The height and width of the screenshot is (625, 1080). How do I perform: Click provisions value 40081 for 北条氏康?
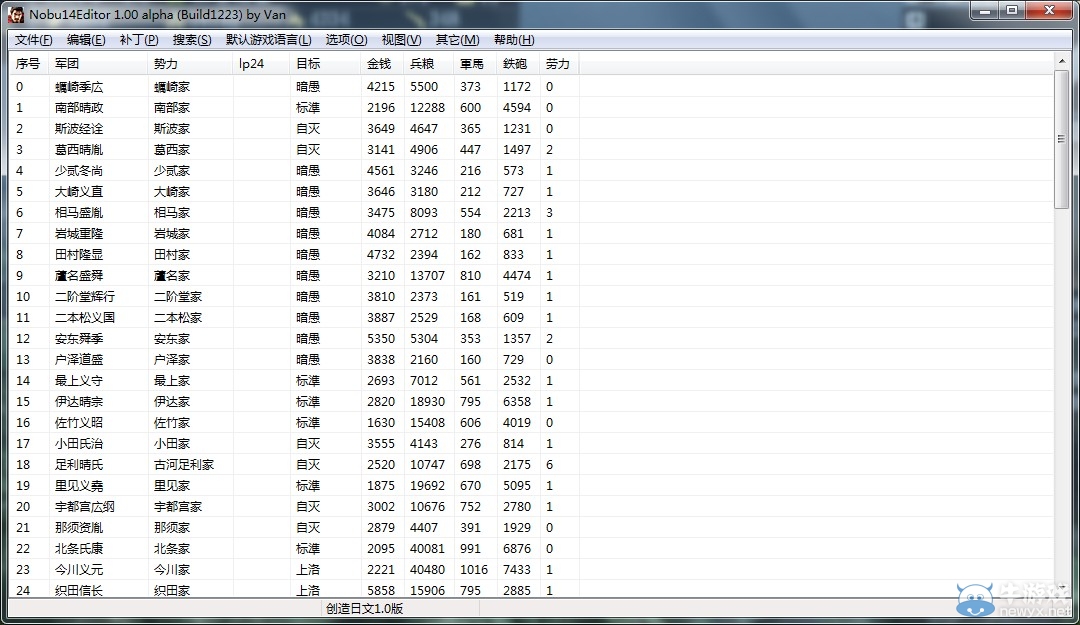428,549
